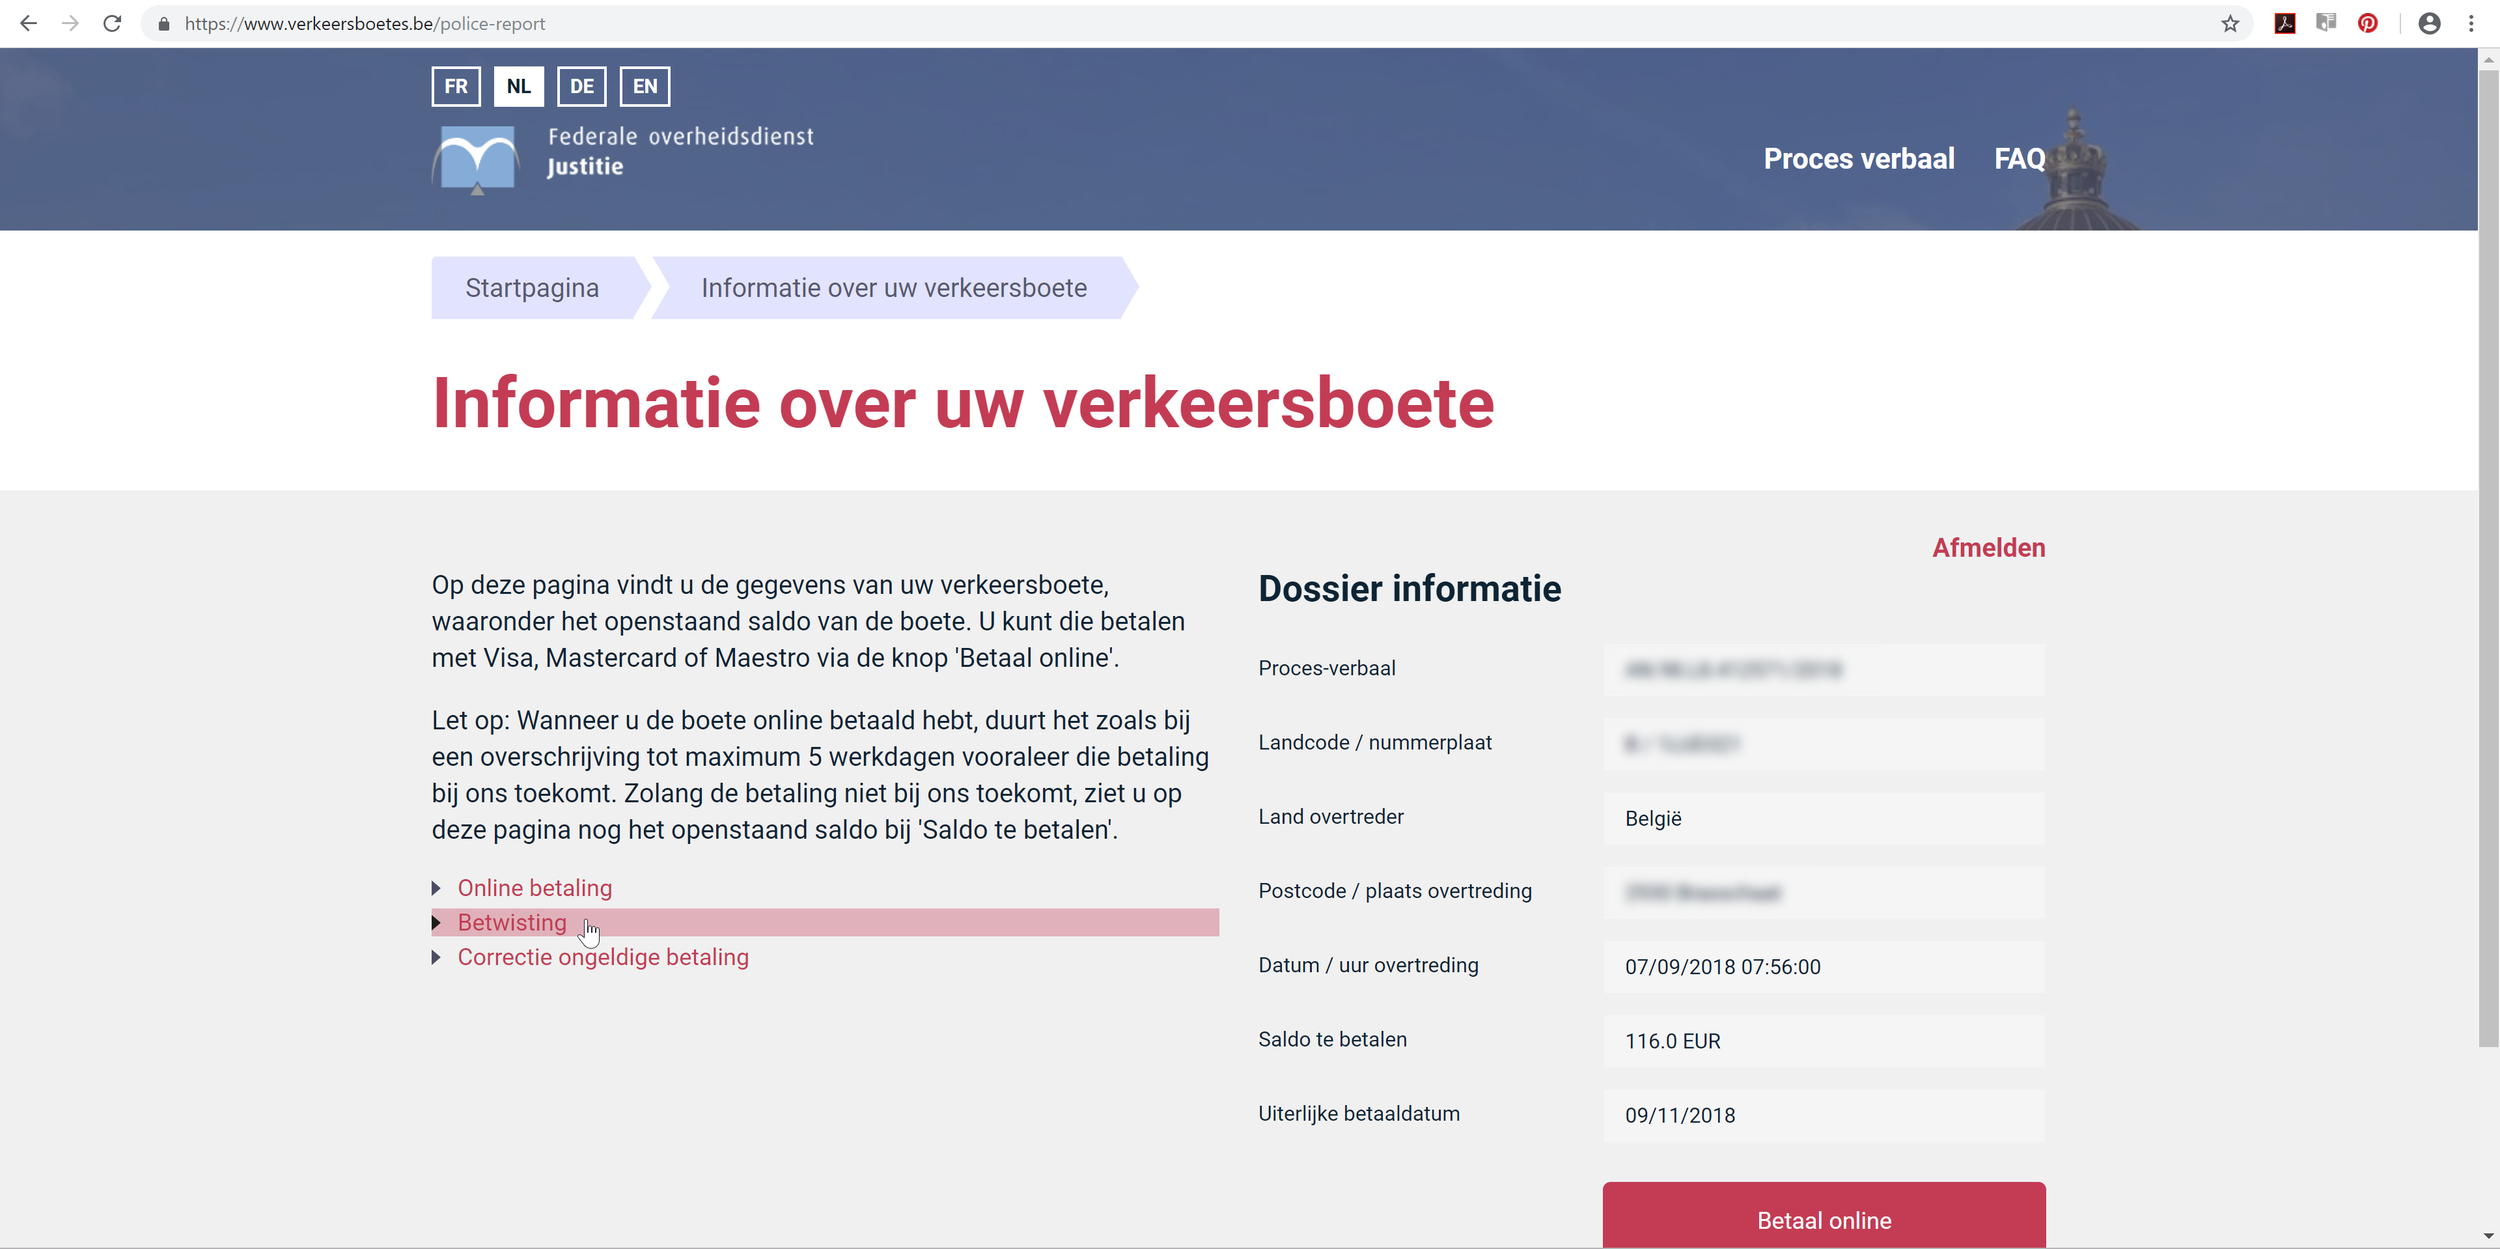Expand the Online betaling section
The width and height of the screenshot is (2500, 1249).
tap(534, 888)
